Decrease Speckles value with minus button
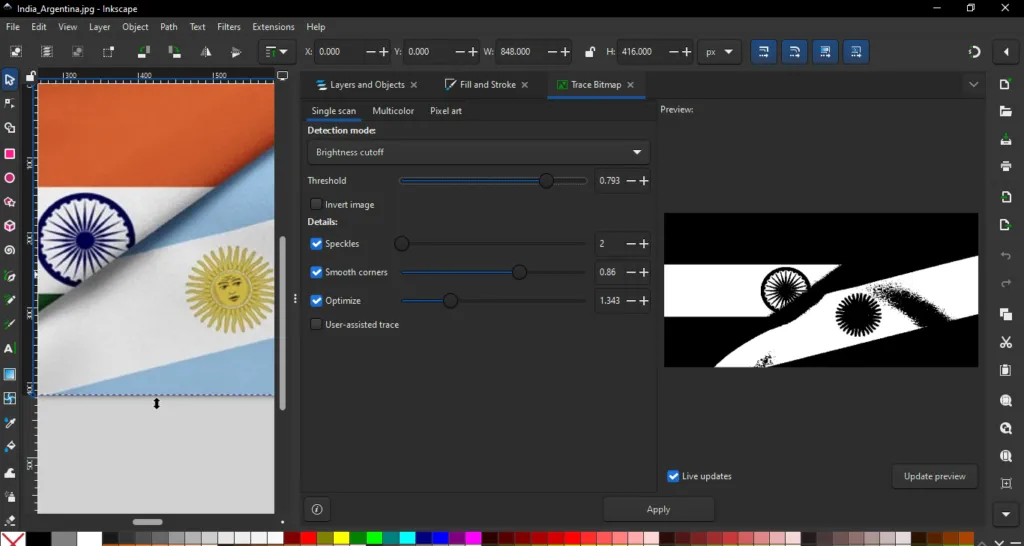This screenshot has width=1024, height=546. 631,244
